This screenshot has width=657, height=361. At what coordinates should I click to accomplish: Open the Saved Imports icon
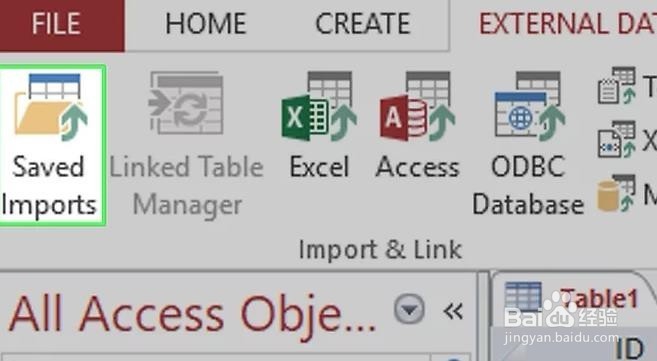[x=51, y=108]
